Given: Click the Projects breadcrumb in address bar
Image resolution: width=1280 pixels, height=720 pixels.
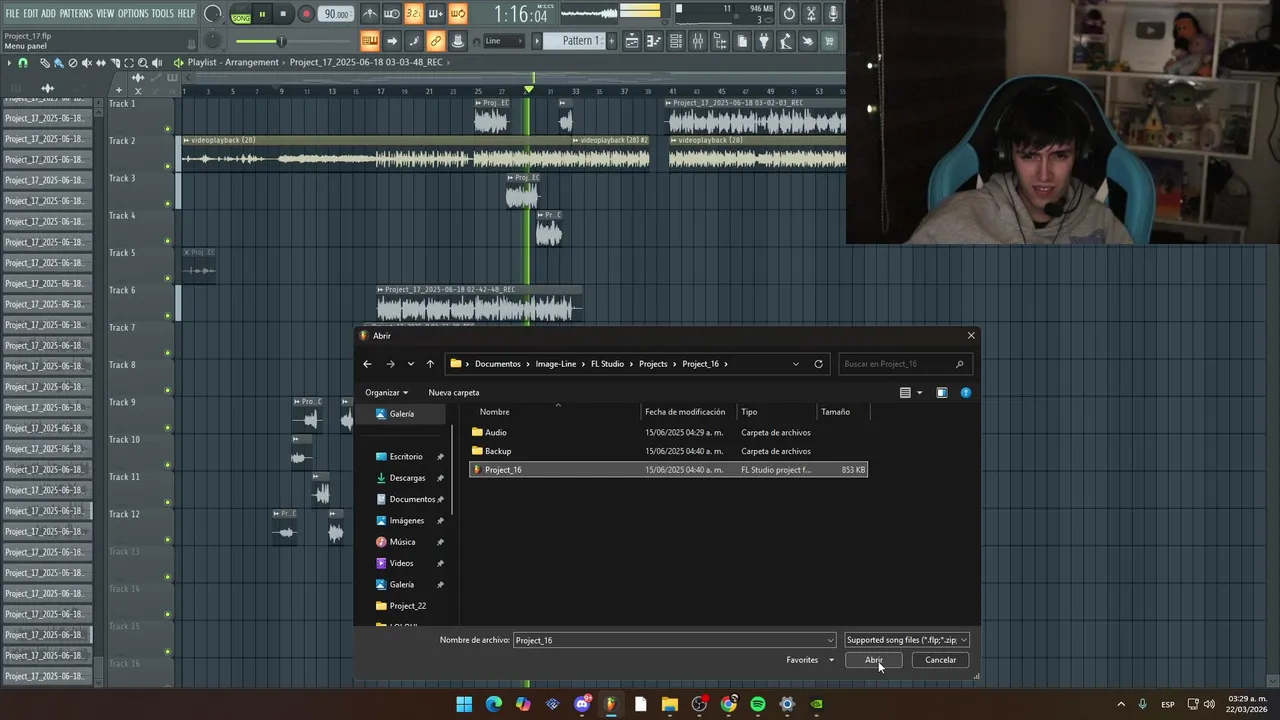Looking at the screenshot, I should click(x=653, y=364).
